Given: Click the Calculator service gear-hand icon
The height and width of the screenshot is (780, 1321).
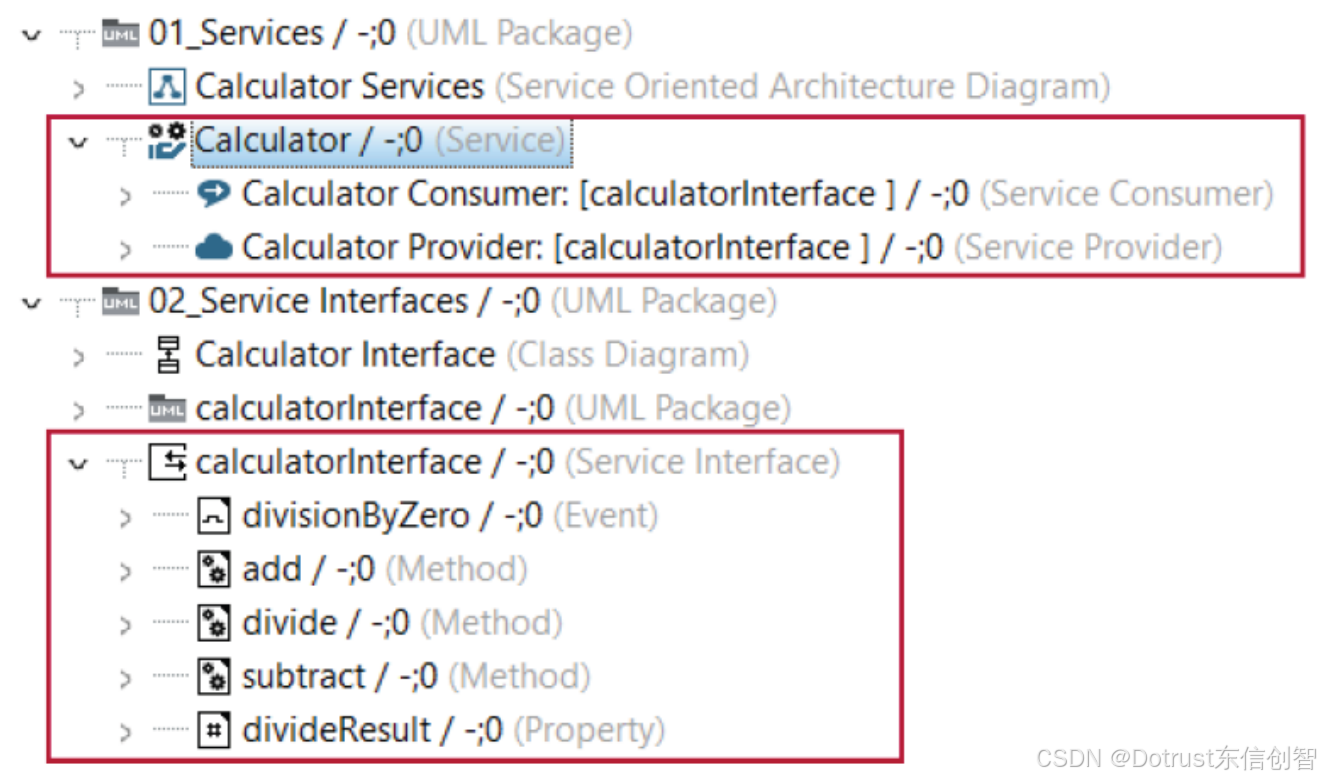Looking at the screenshot, I should pyautogui.click(x=167, y=141).
